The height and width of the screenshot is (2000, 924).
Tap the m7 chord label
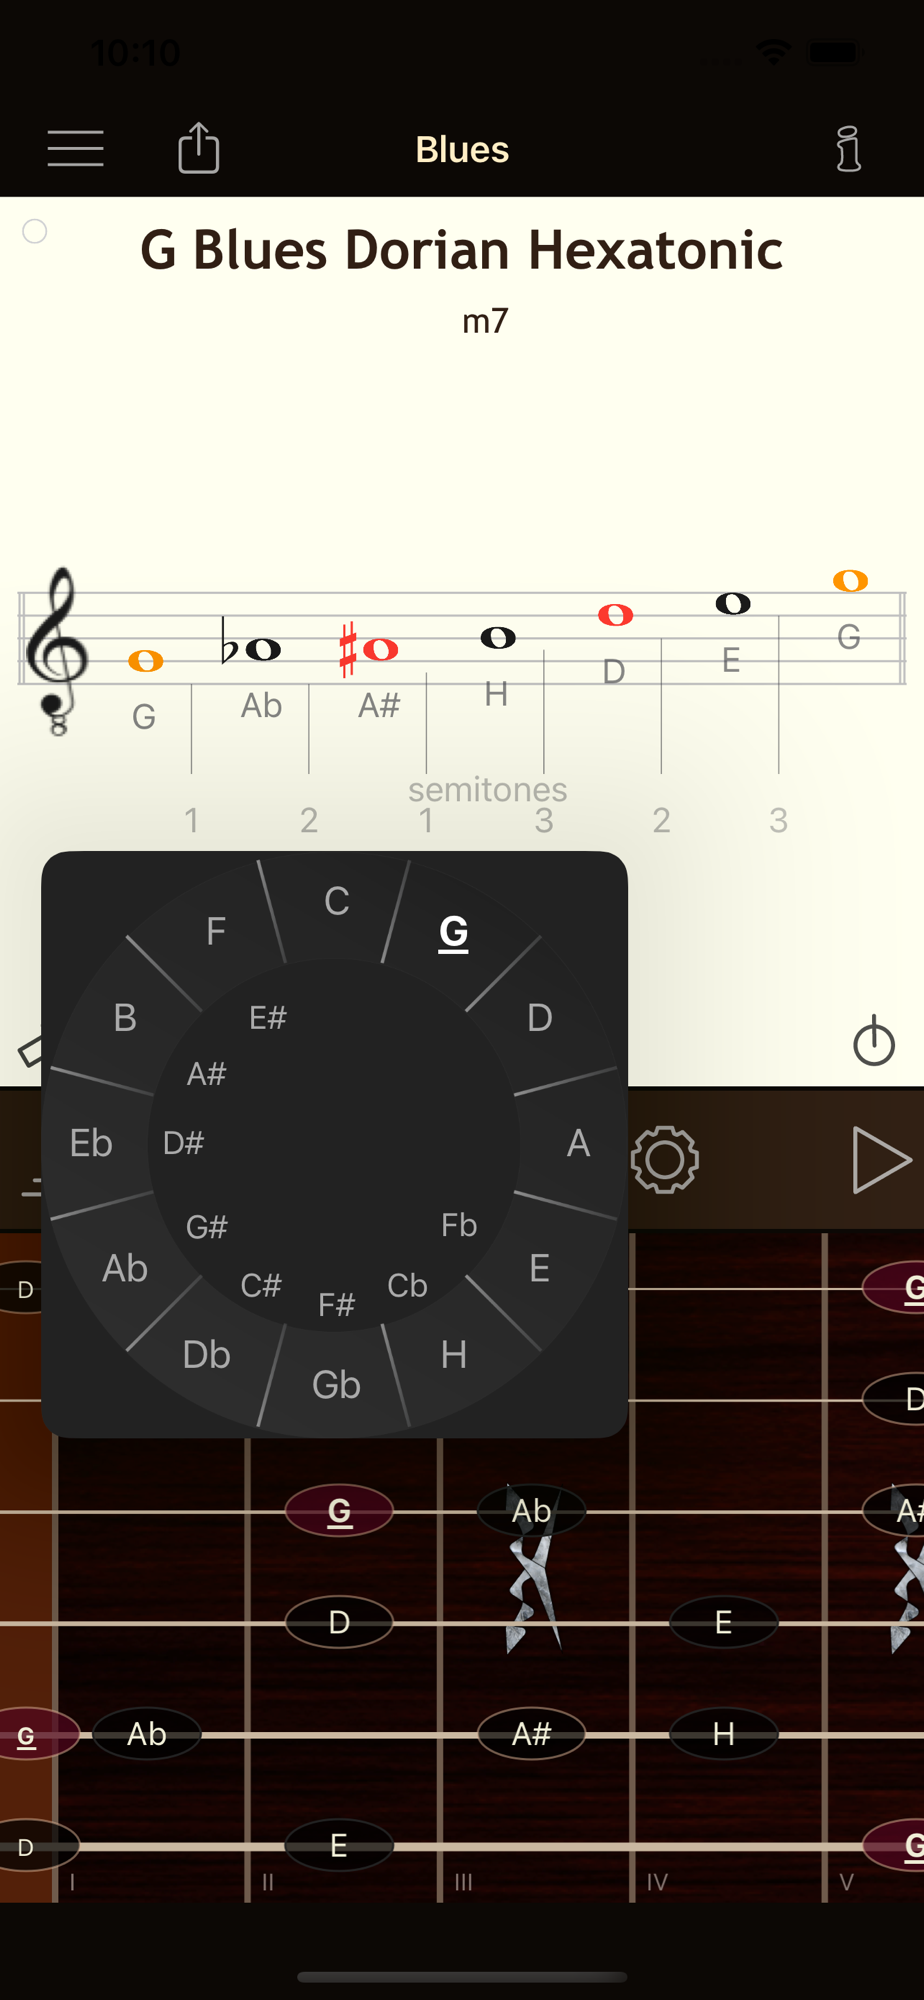click(x=485, y=321)
